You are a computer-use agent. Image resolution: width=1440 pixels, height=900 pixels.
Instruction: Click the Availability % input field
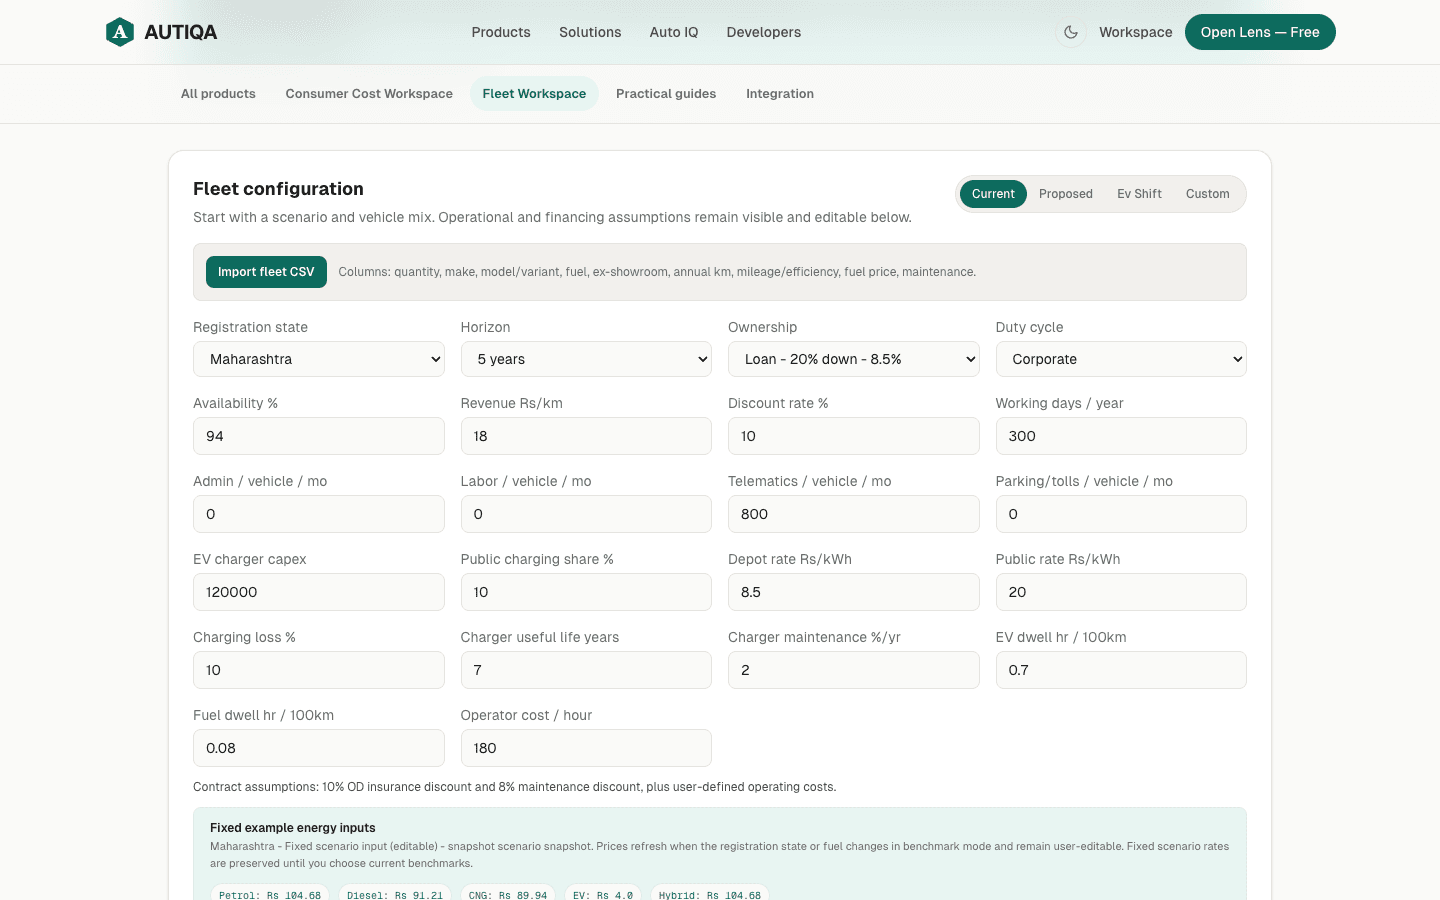[319, 436]
